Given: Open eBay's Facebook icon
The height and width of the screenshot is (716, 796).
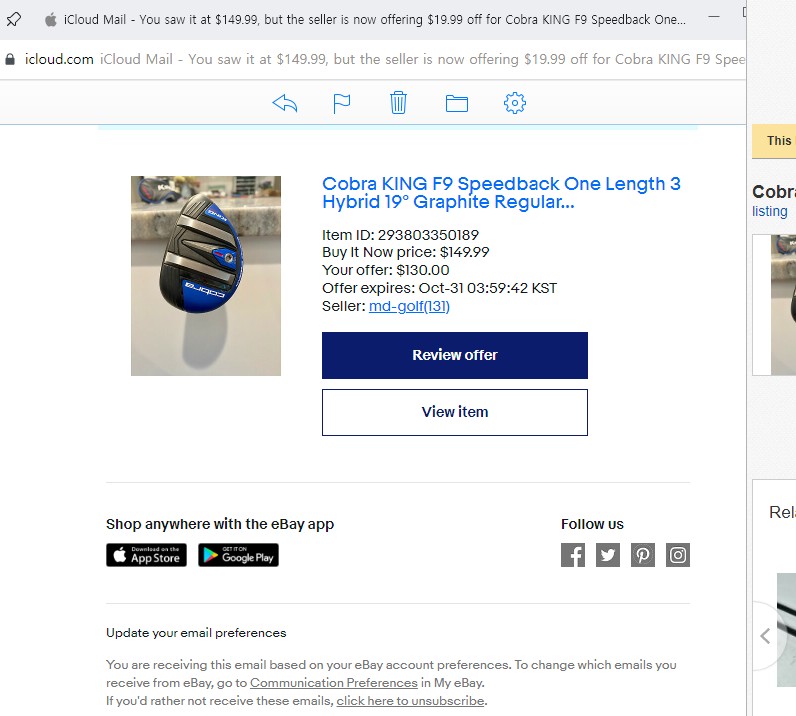Looking at the screenshot, I should [573, 555].
